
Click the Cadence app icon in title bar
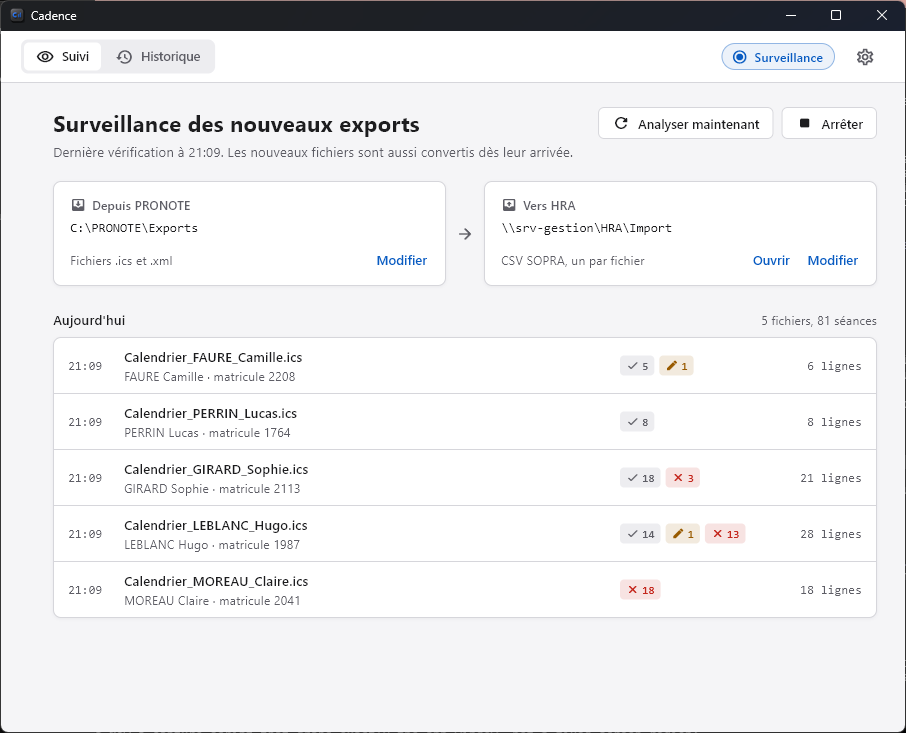(x=17, y=16)
